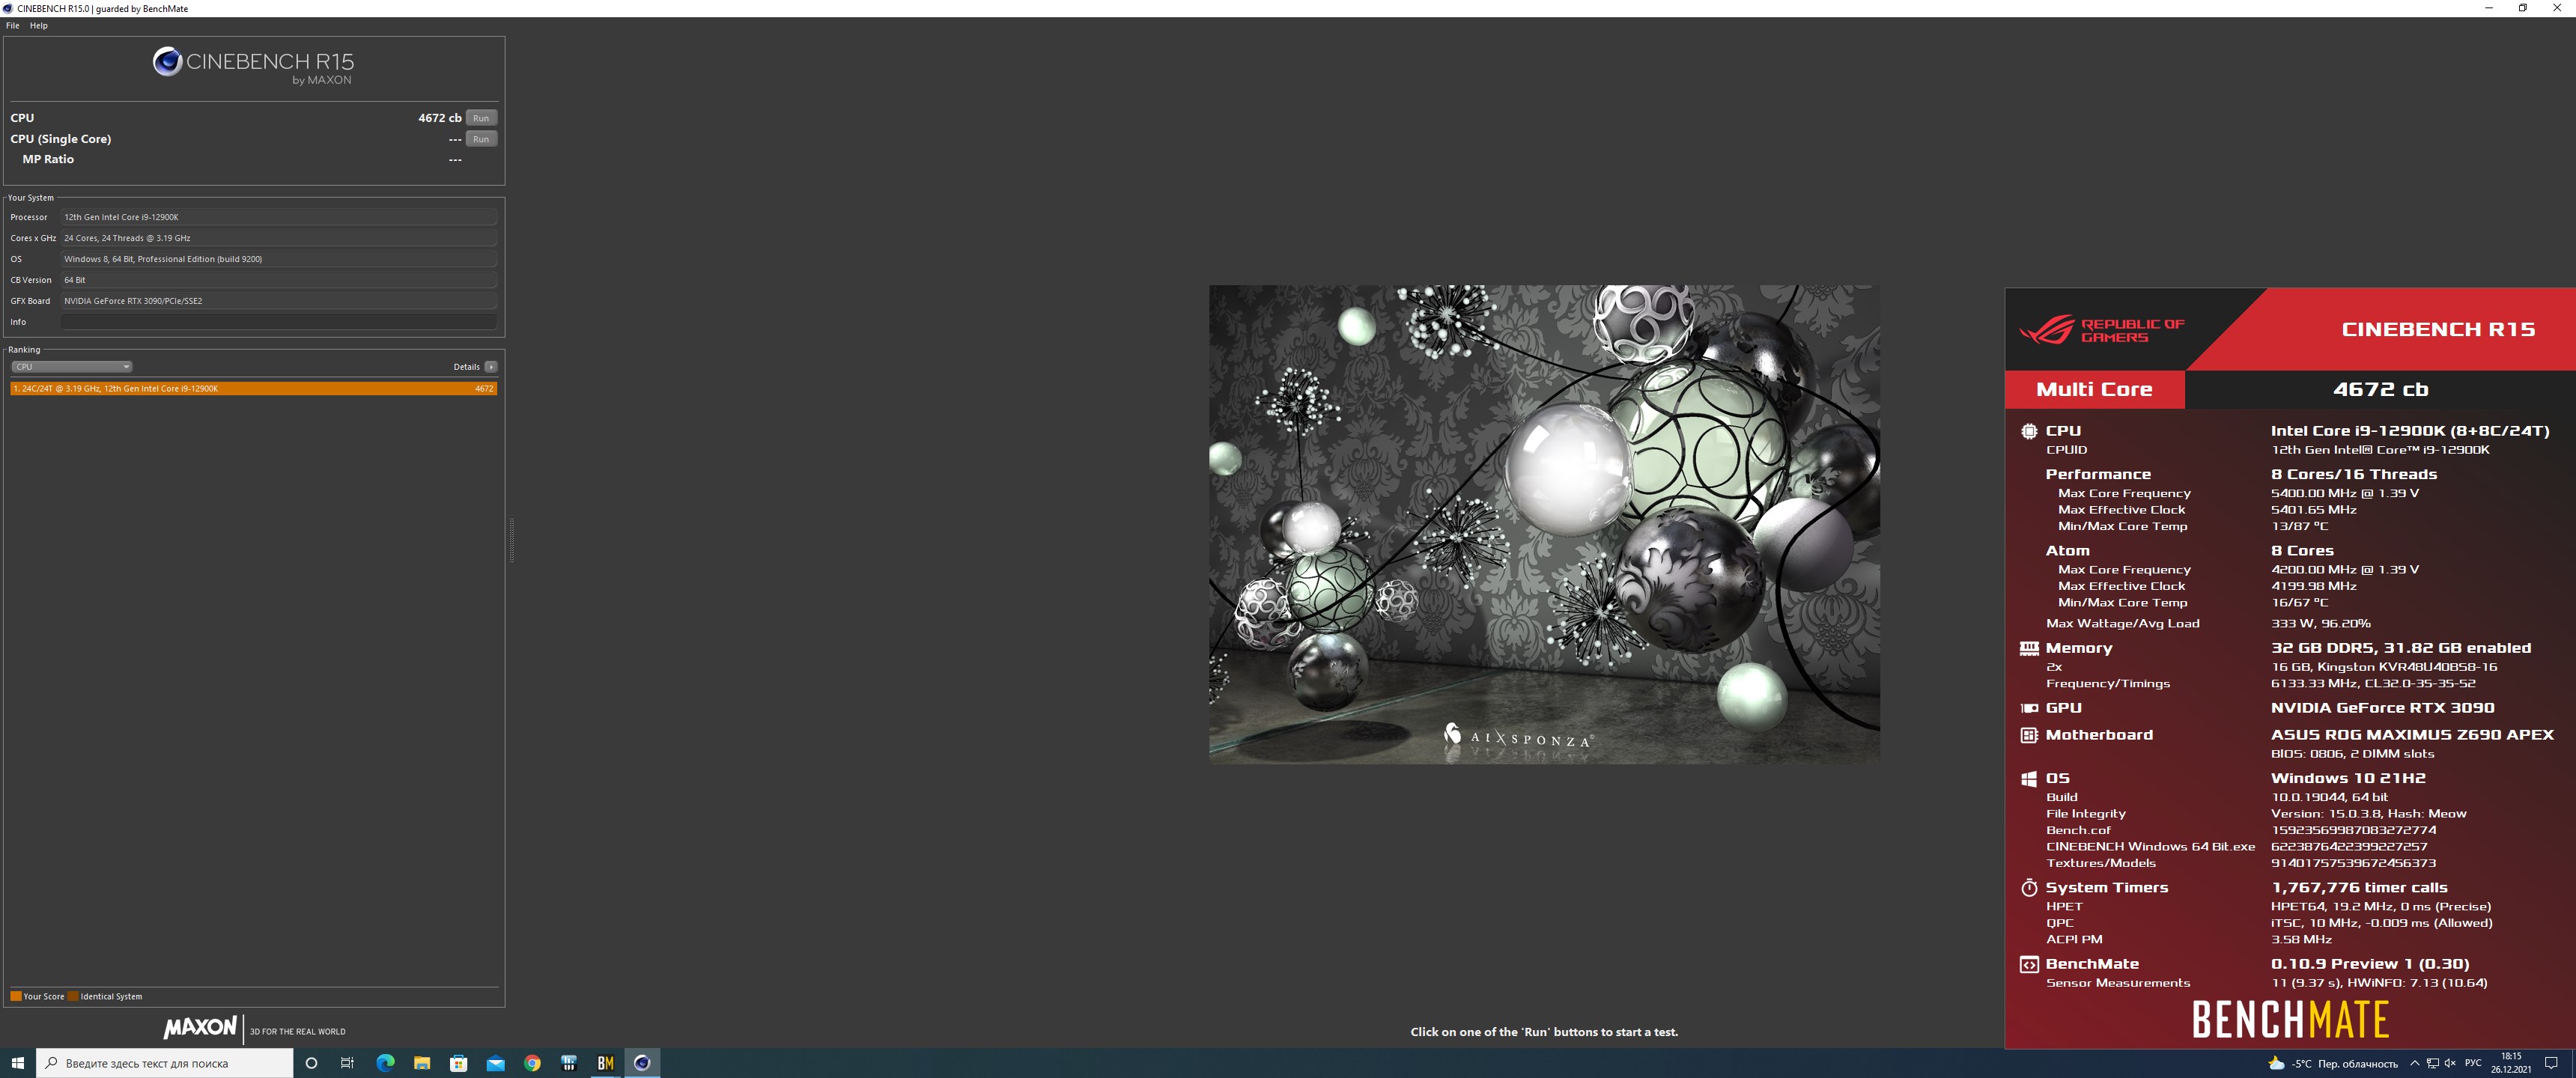The height and width of the screenshot is (1078, 2576).
Task: Click the rendered spheres scene image
Action: pos(1544,524)
